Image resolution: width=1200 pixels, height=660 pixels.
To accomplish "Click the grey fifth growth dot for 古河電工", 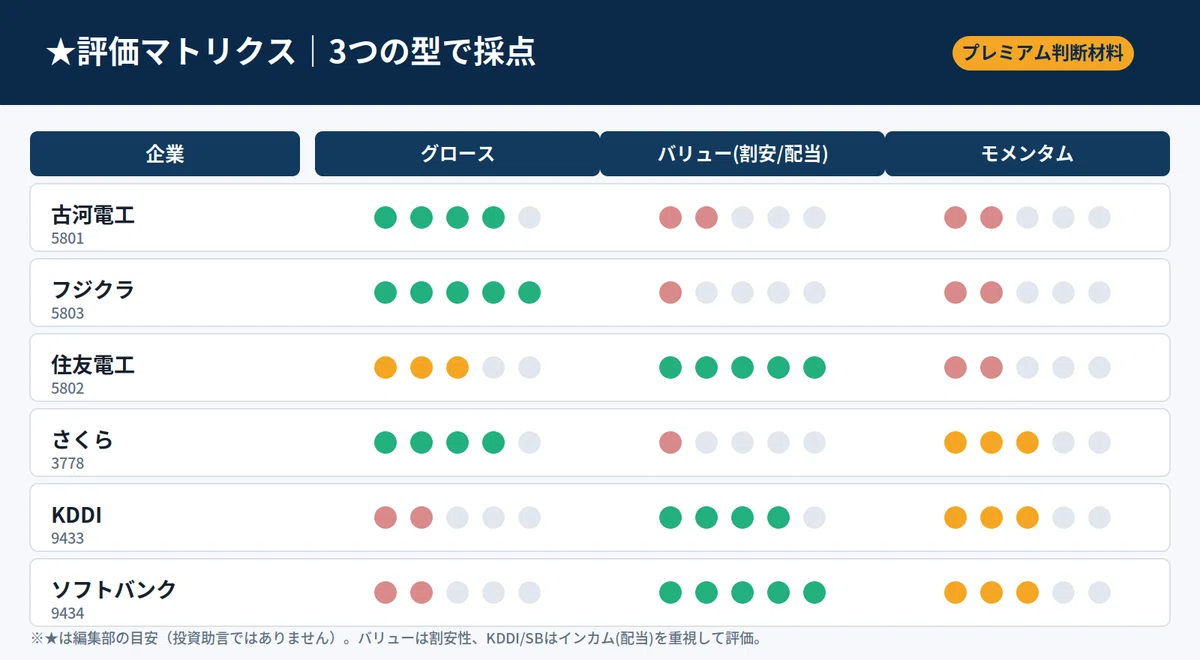I will pyautogui.click(x=529, y=218).
